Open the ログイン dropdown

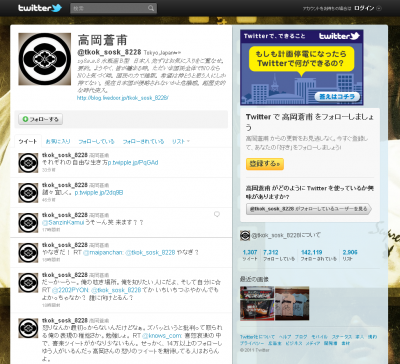tap(368, 8)
